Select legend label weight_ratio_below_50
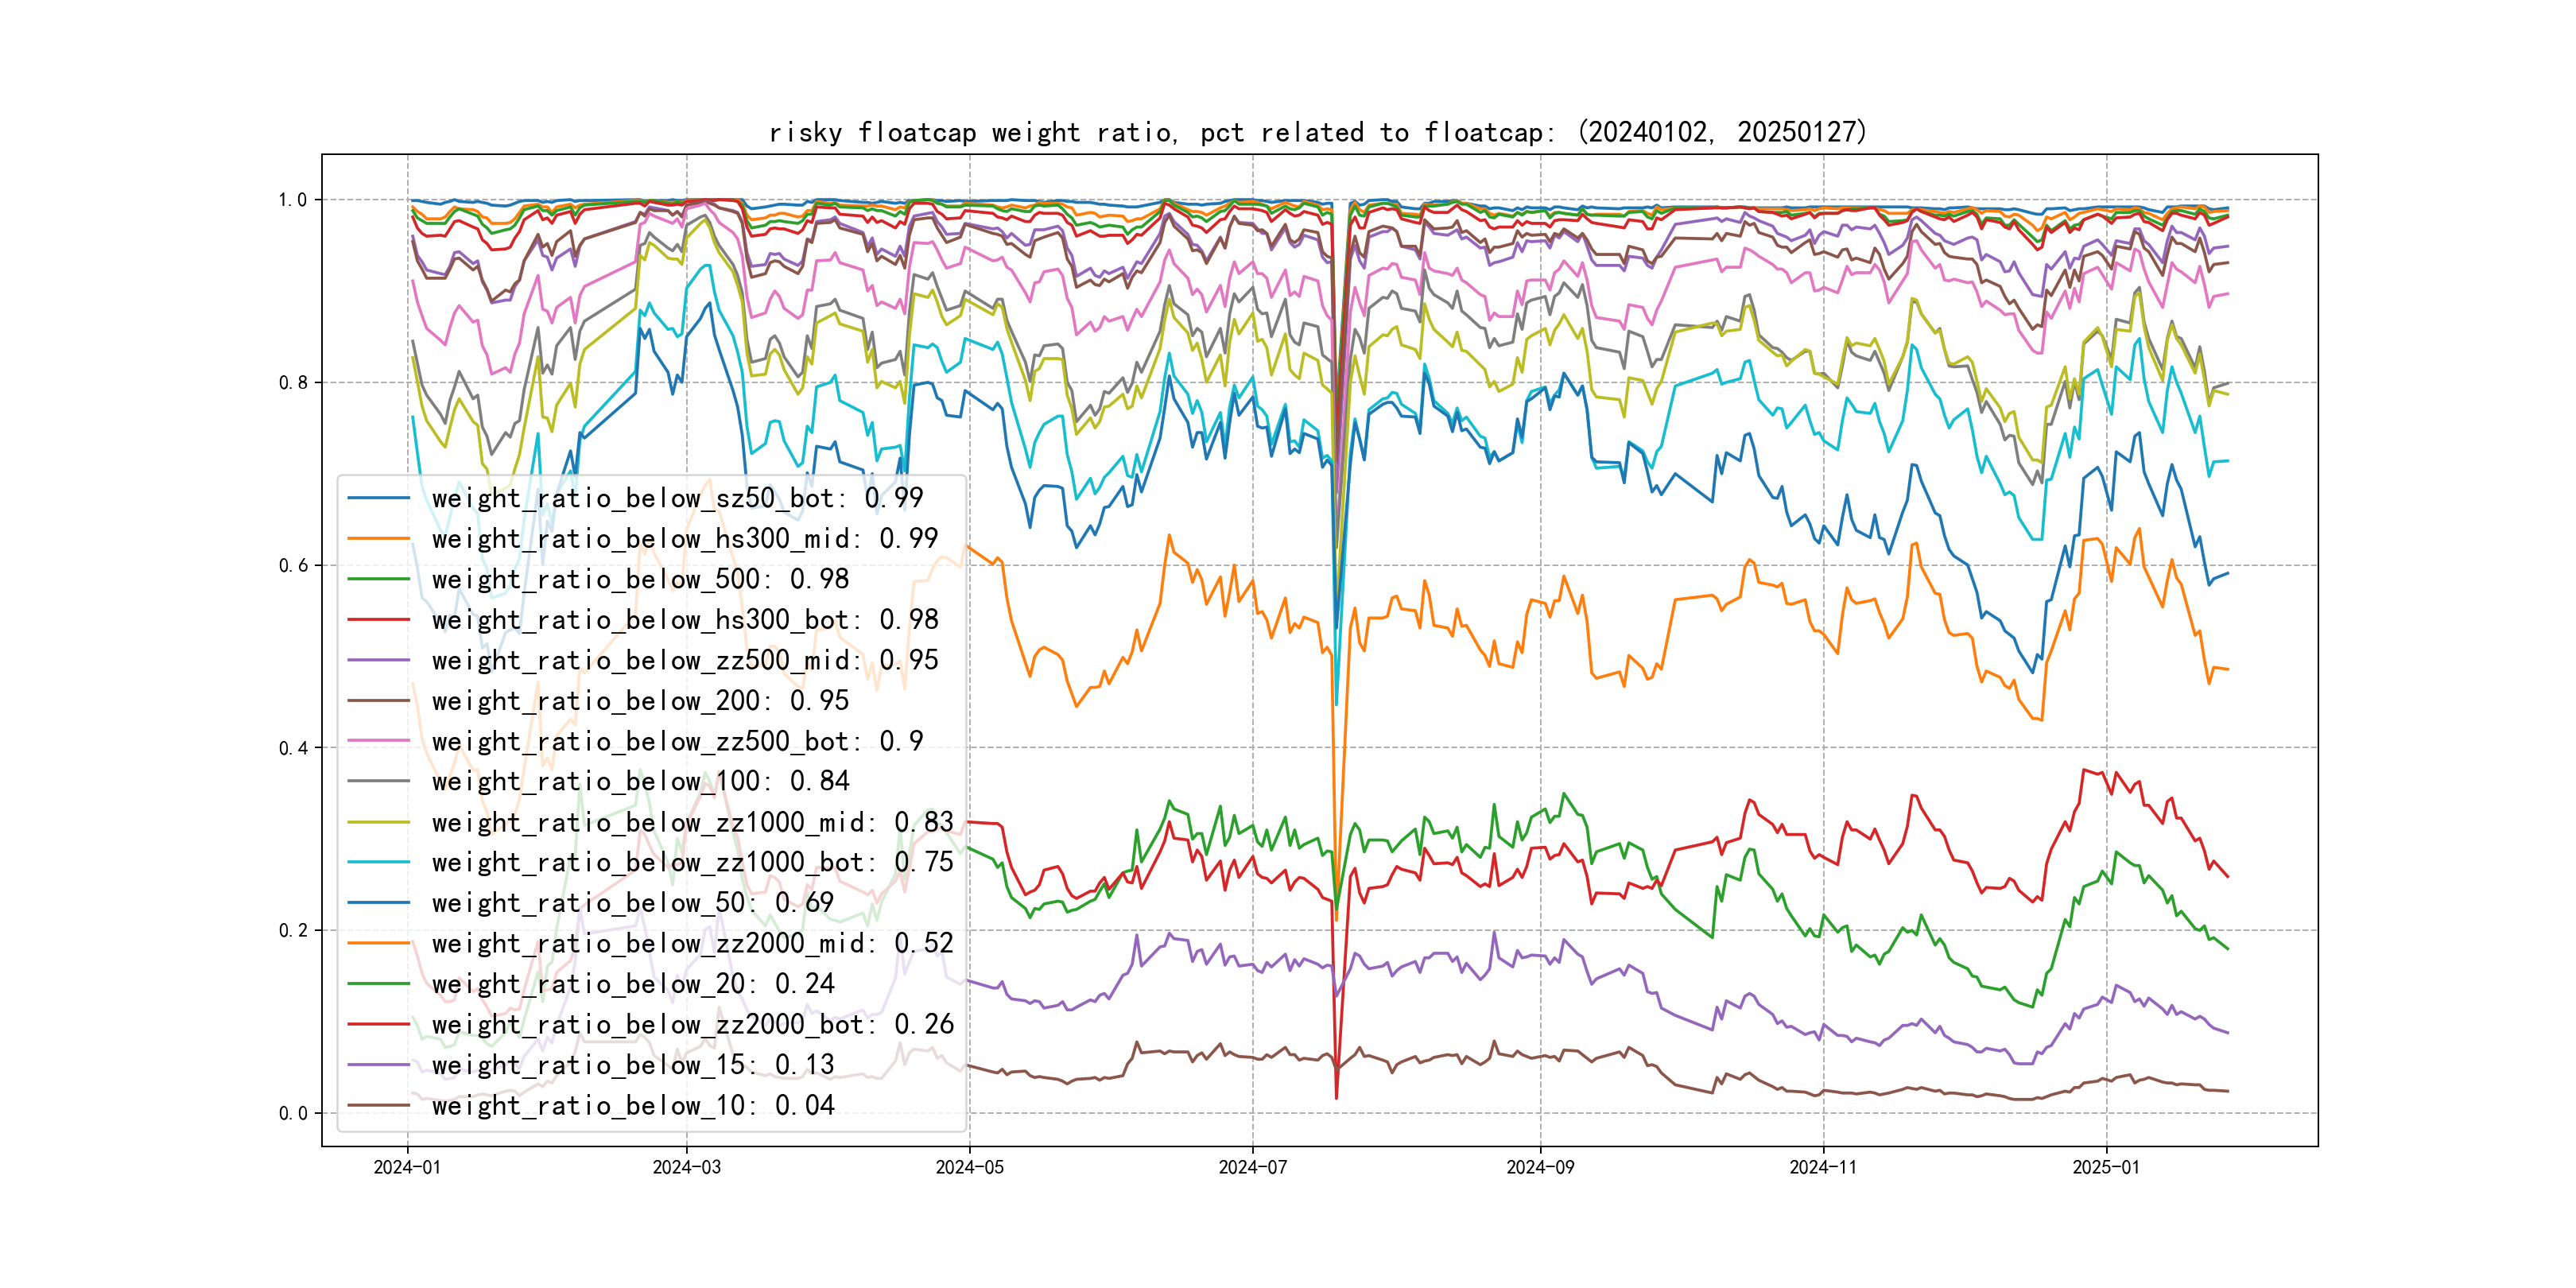 click(x=632, y=903)
